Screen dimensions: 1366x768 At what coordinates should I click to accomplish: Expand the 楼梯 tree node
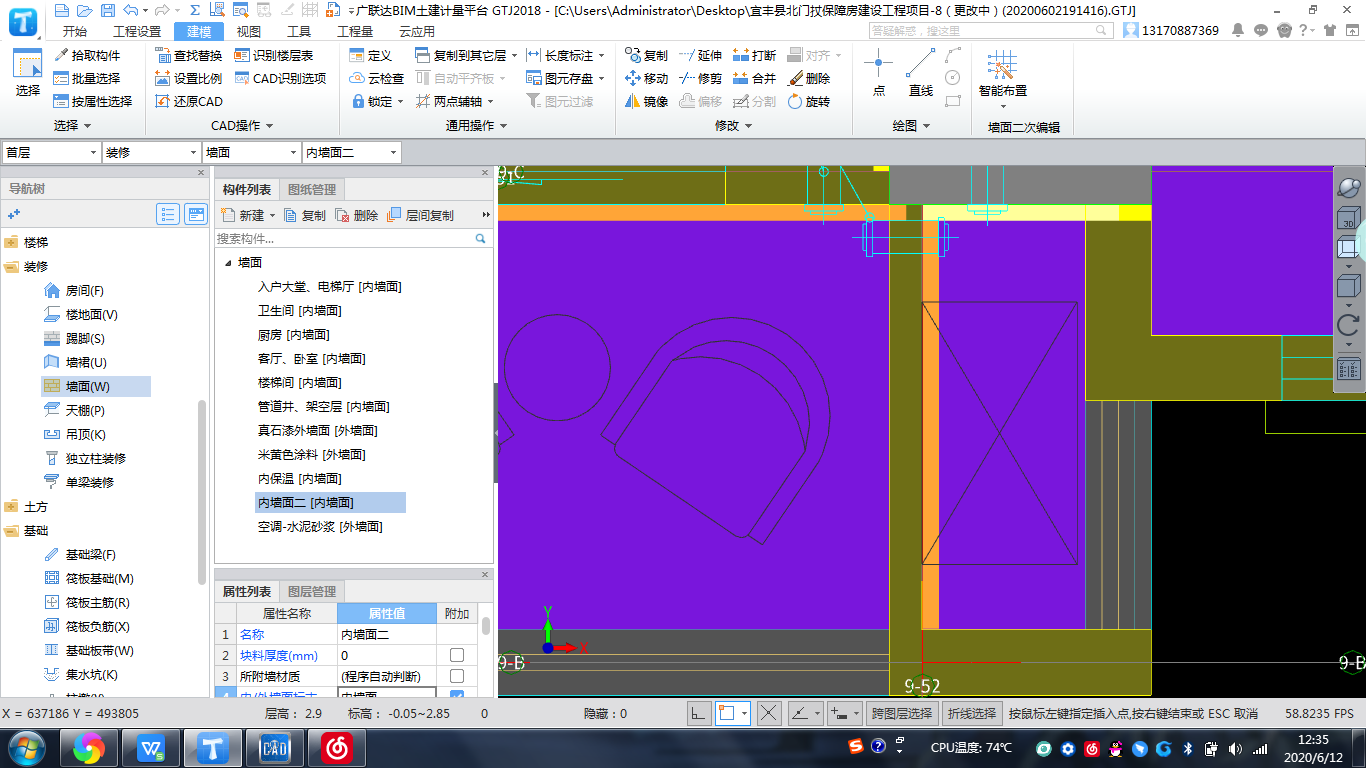(11, 242)
